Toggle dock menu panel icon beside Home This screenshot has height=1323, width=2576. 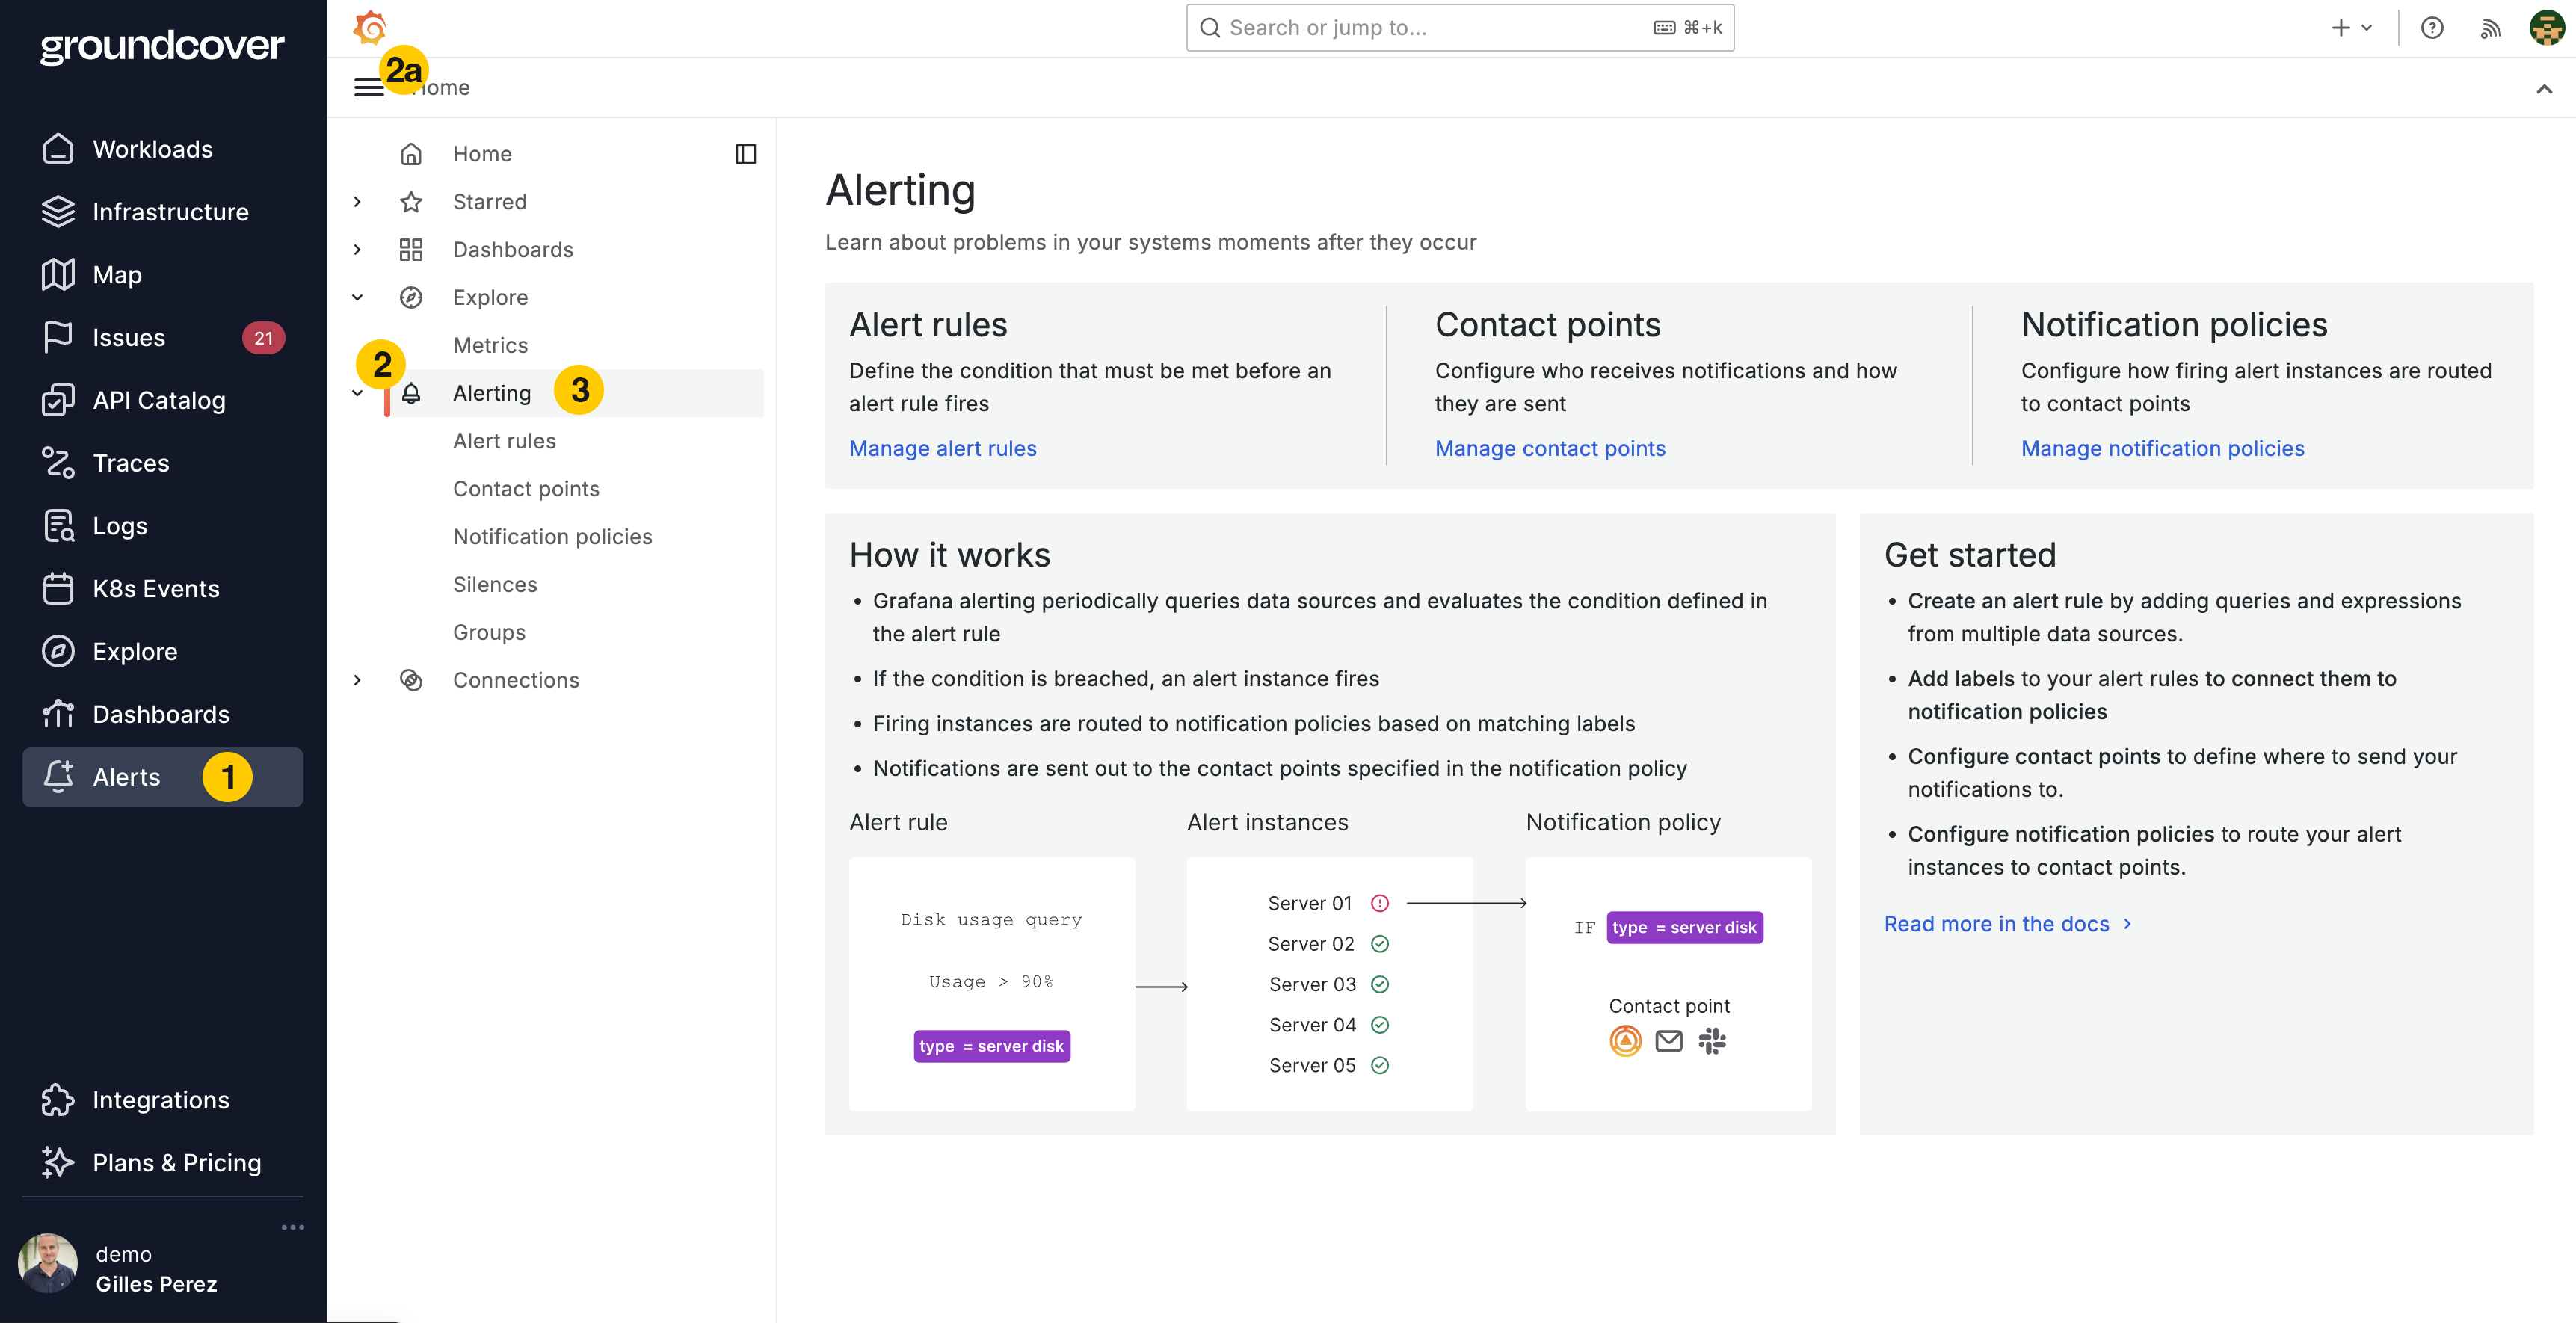click(745, 154)
